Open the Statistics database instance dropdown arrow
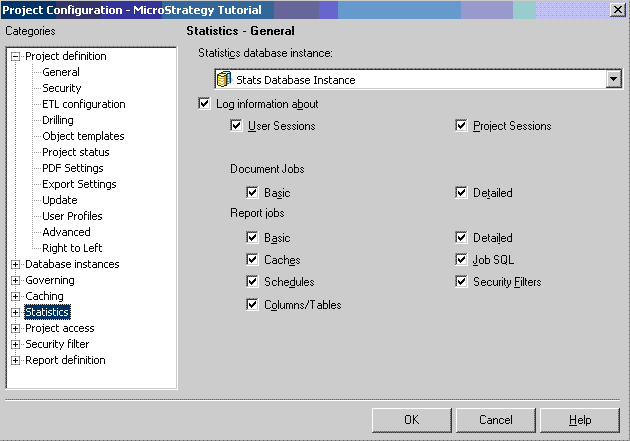 coord(614,79)
